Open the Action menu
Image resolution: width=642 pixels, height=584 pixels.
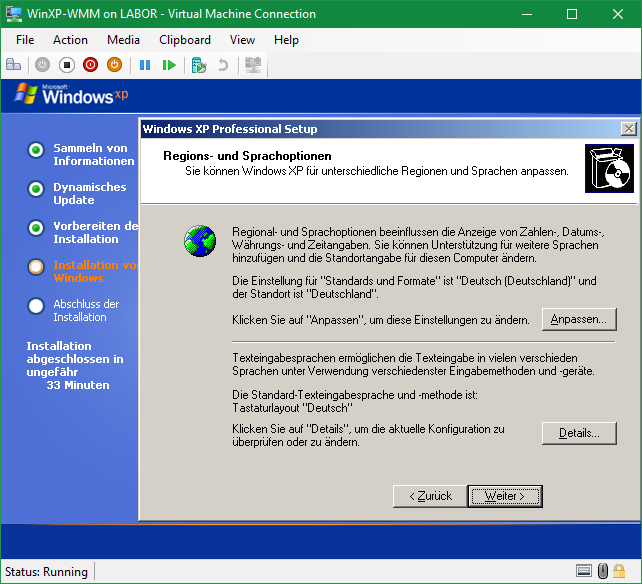coord(70,40)
